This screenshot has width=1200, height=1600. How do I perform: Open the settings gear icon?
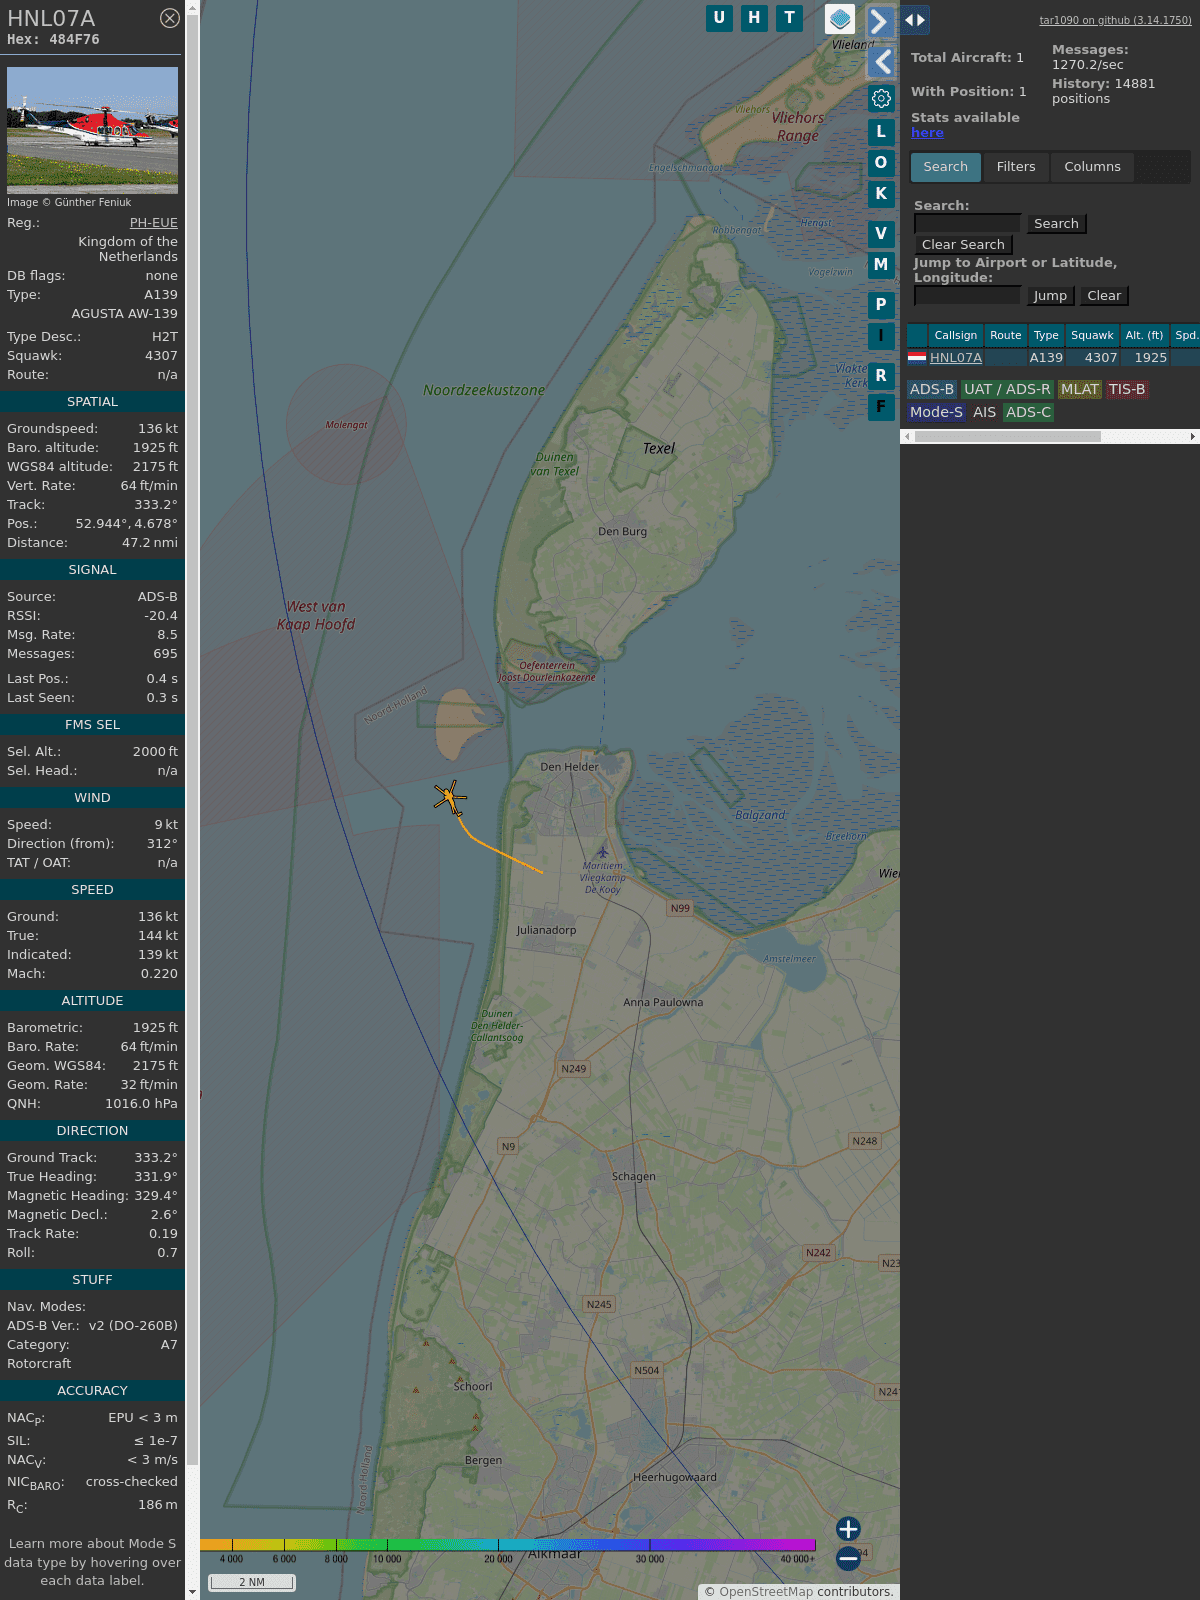[x=881, y=98]
